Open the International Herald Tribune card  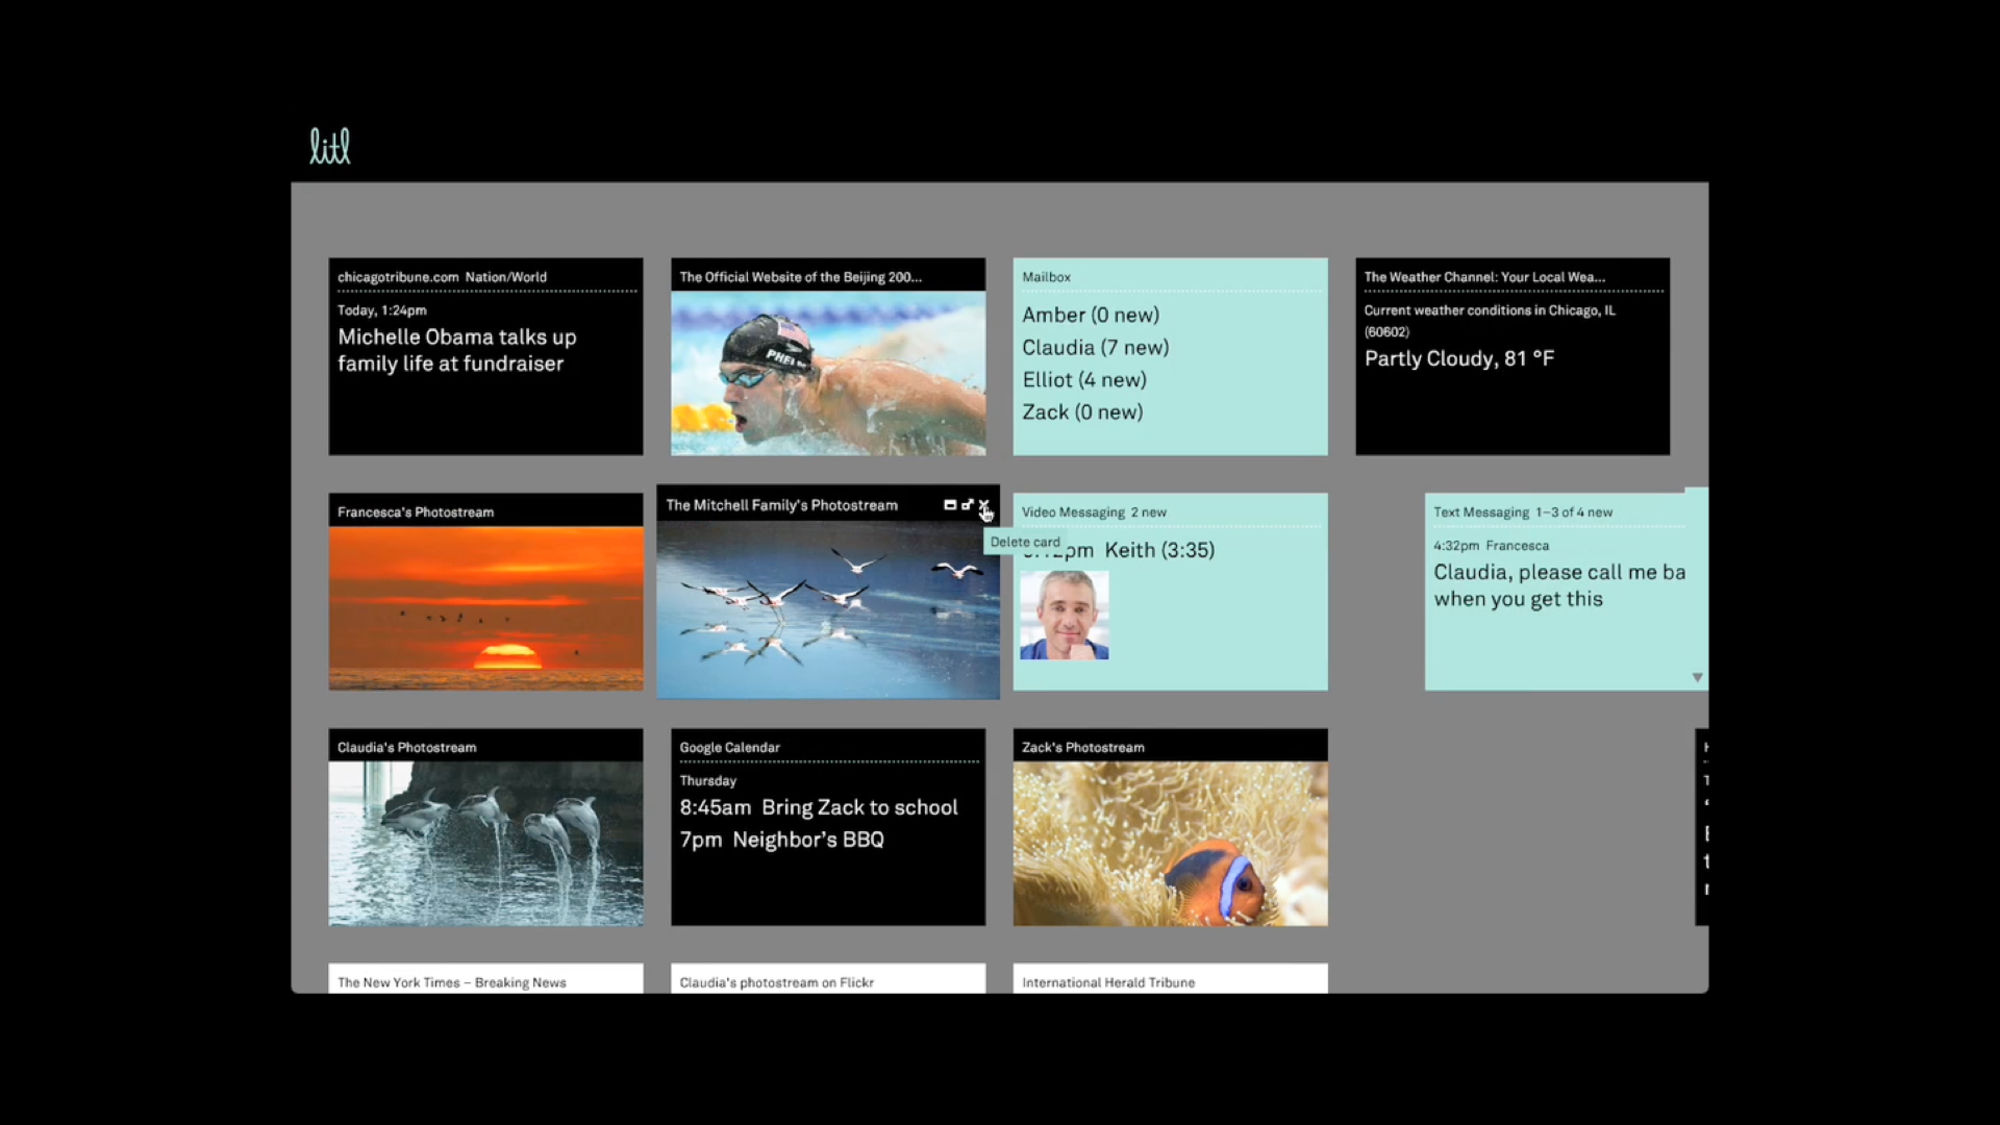(x=1170, y=981)
